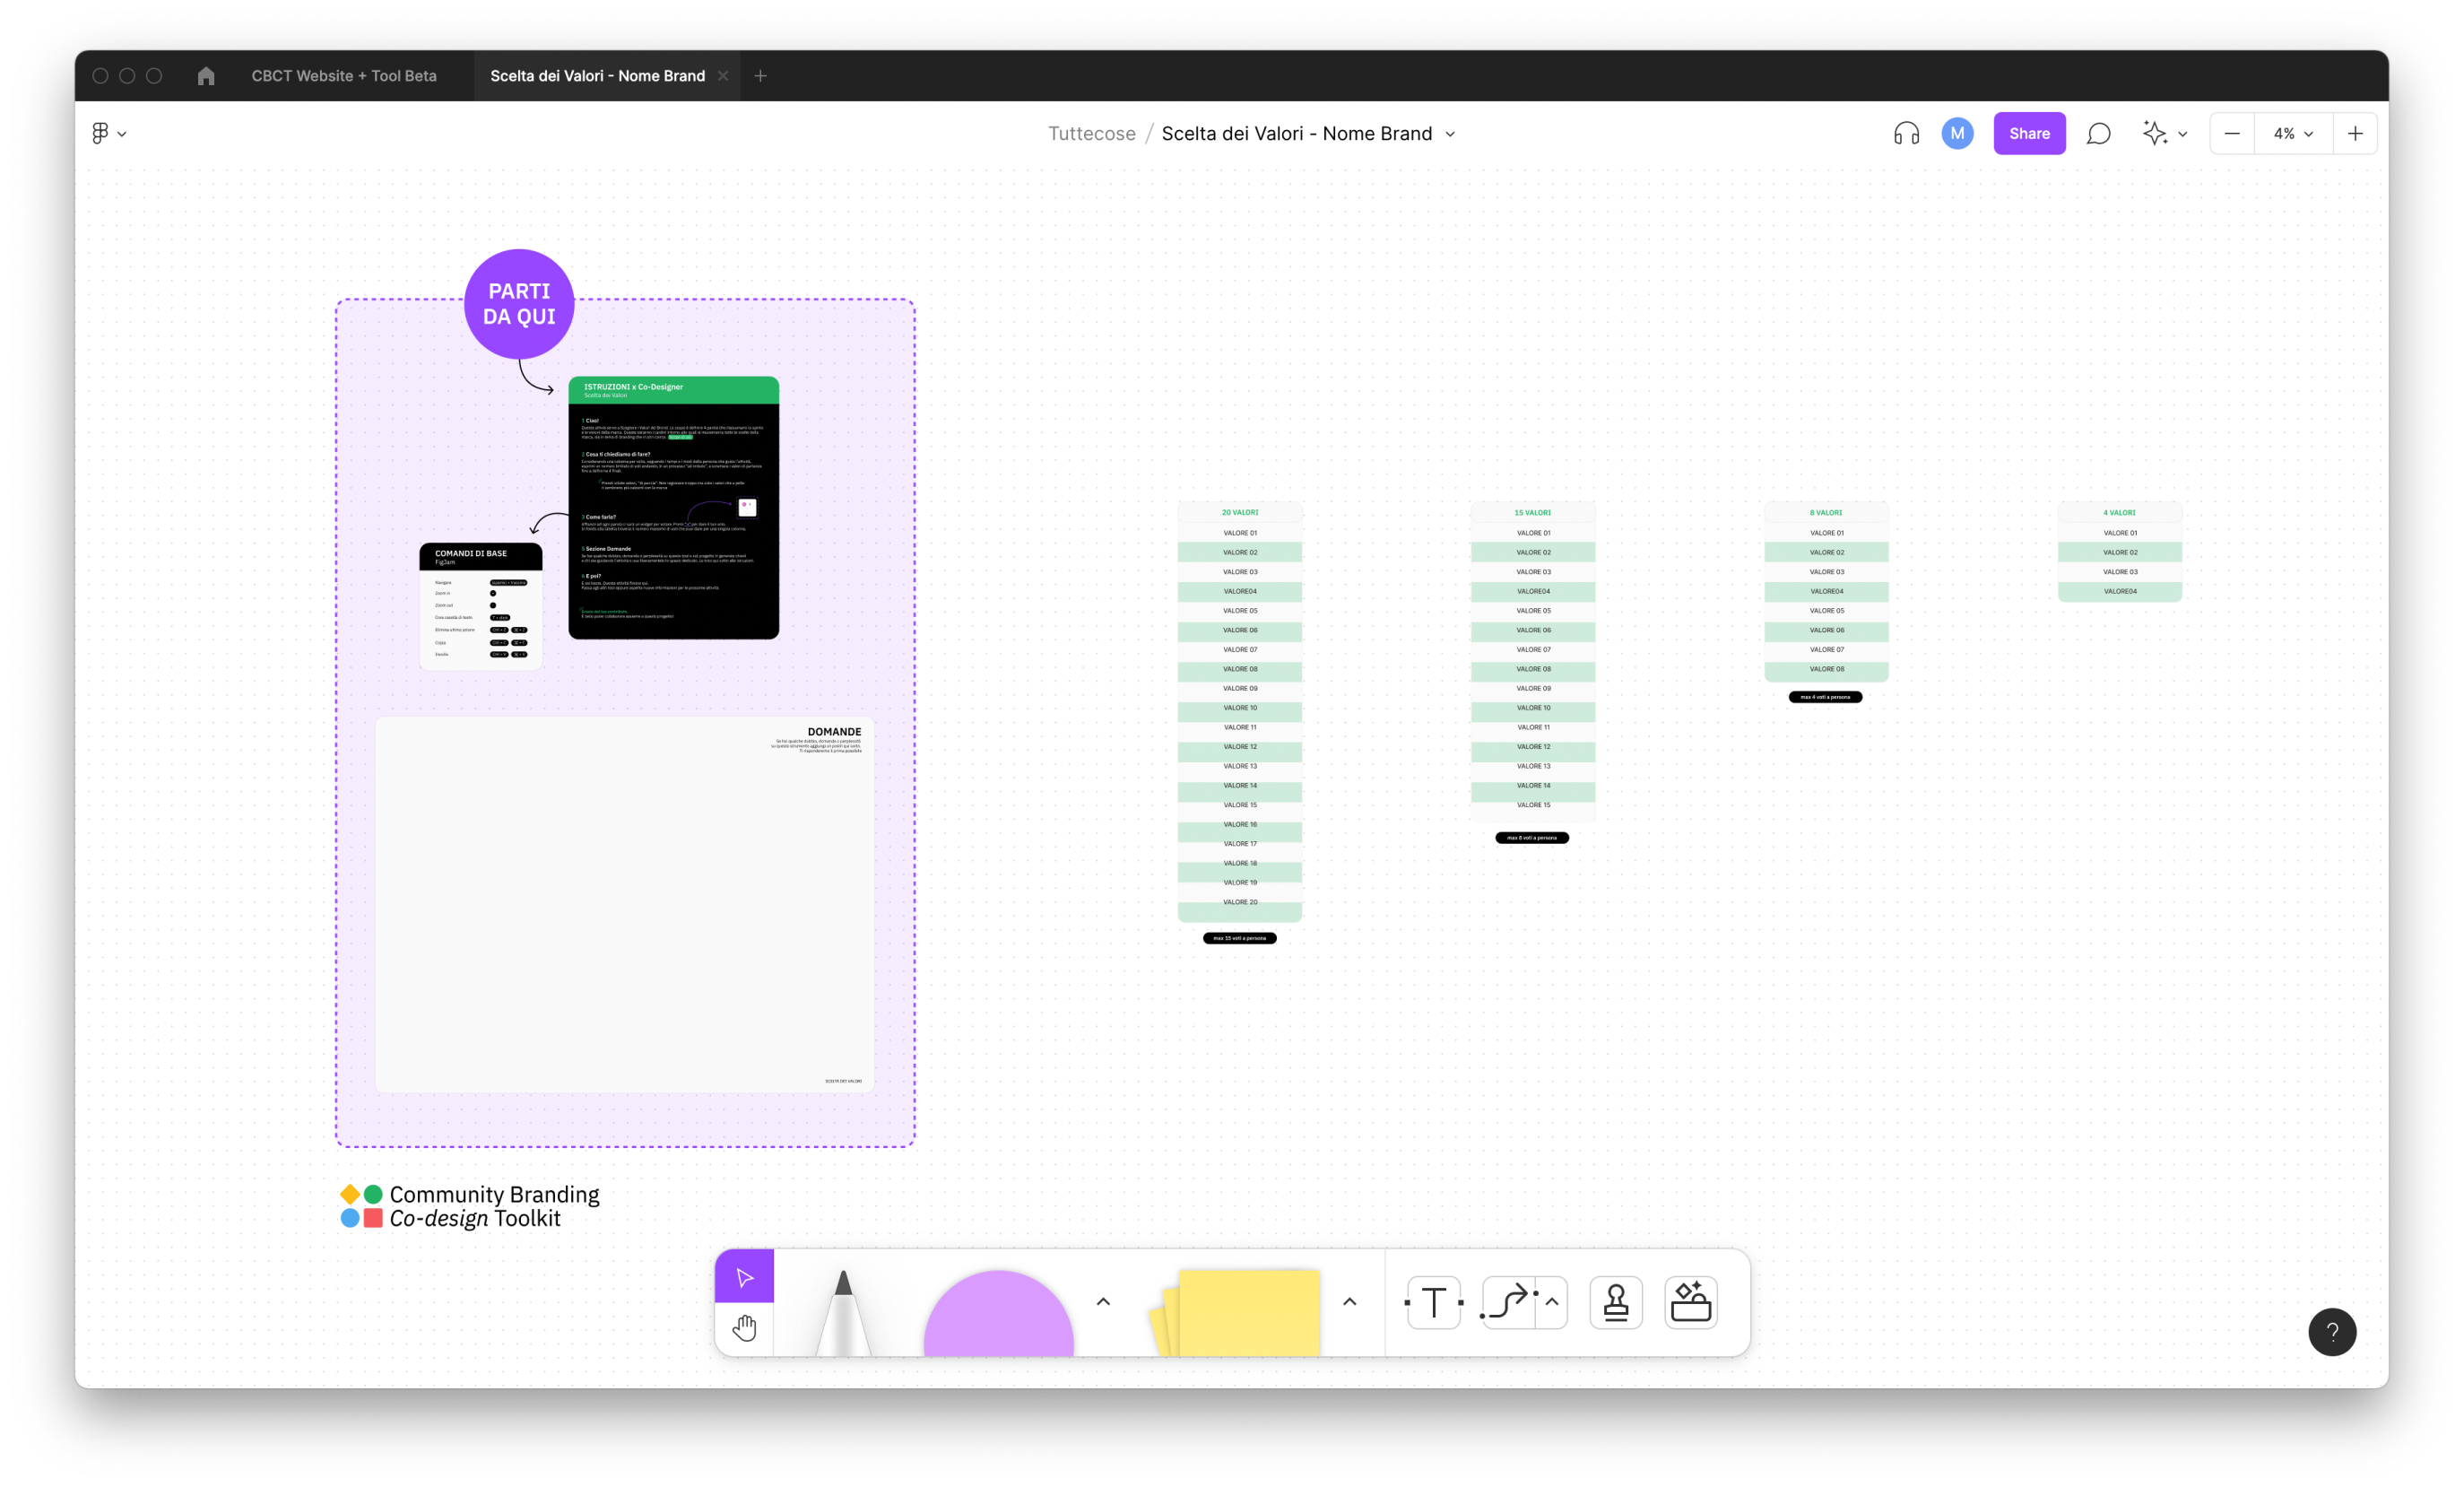Open the AI sparkle tools icon
2464x1487 pixels.
pos(2154,133)
